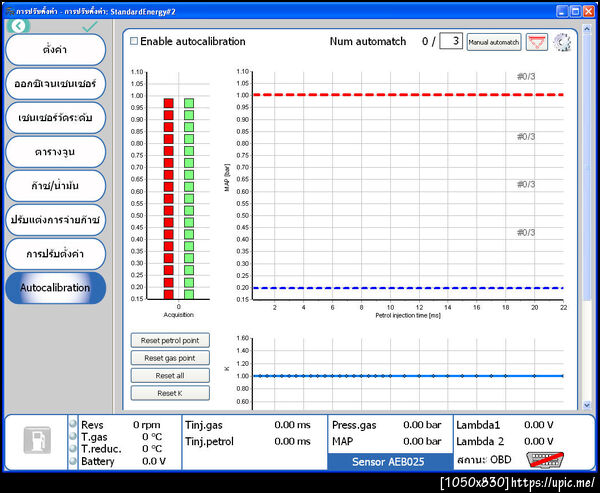The image size is (600, 493).
Task: Click the scrollbar down arrow
Action: point(587,405)
